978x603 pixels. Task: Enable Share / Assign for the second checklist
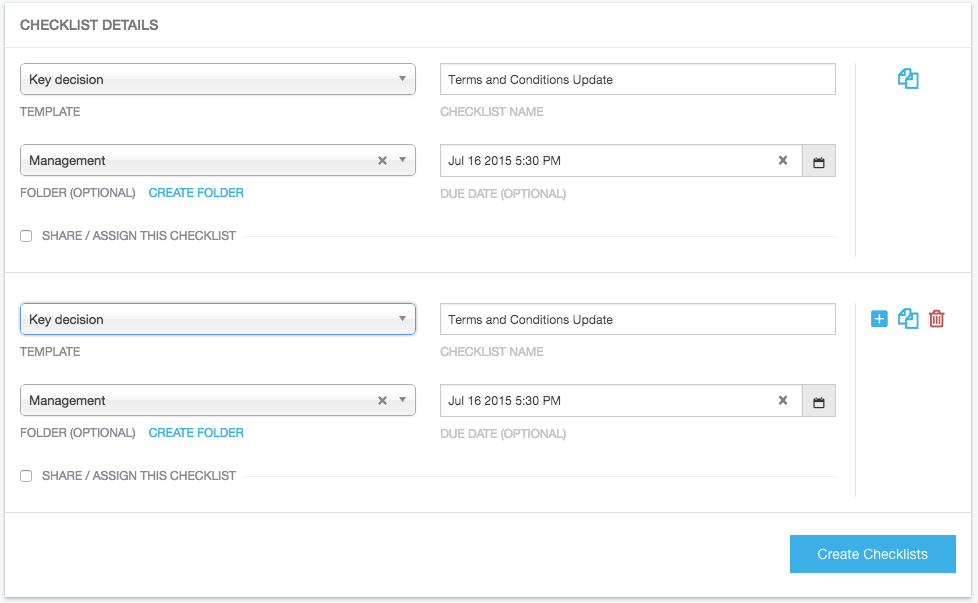pos(27,476)
